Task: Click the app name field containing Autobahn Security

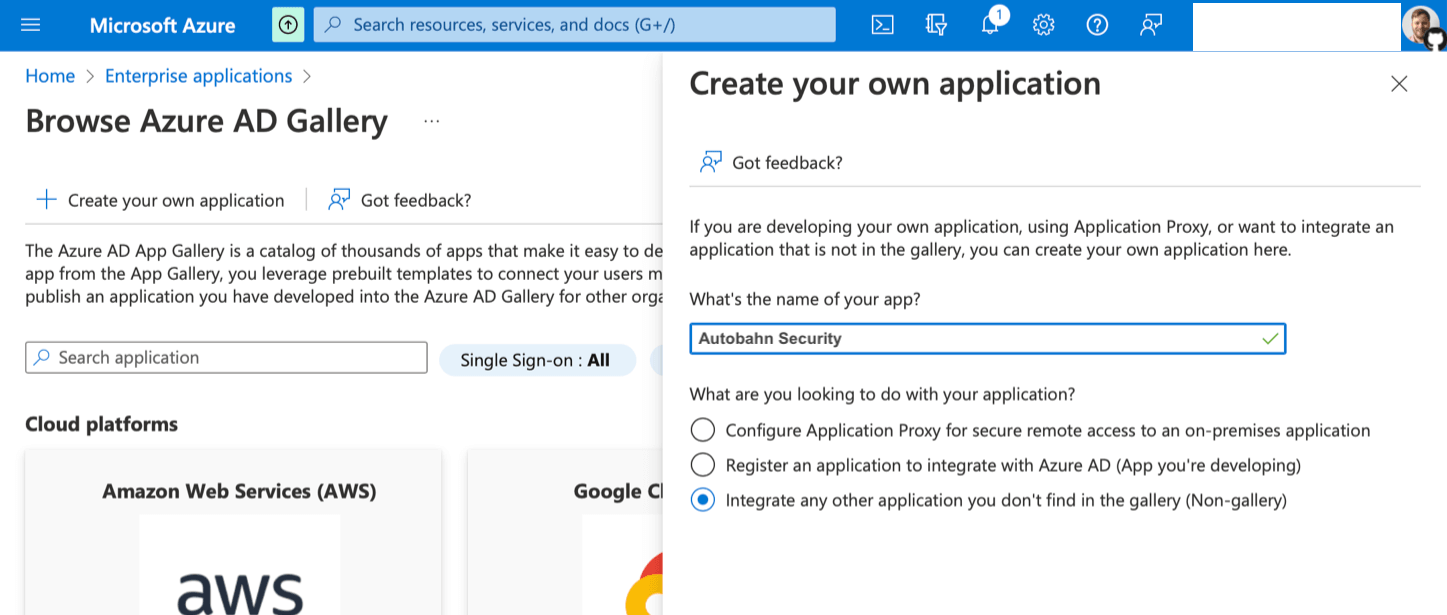Action: click(x=988, y=339)
